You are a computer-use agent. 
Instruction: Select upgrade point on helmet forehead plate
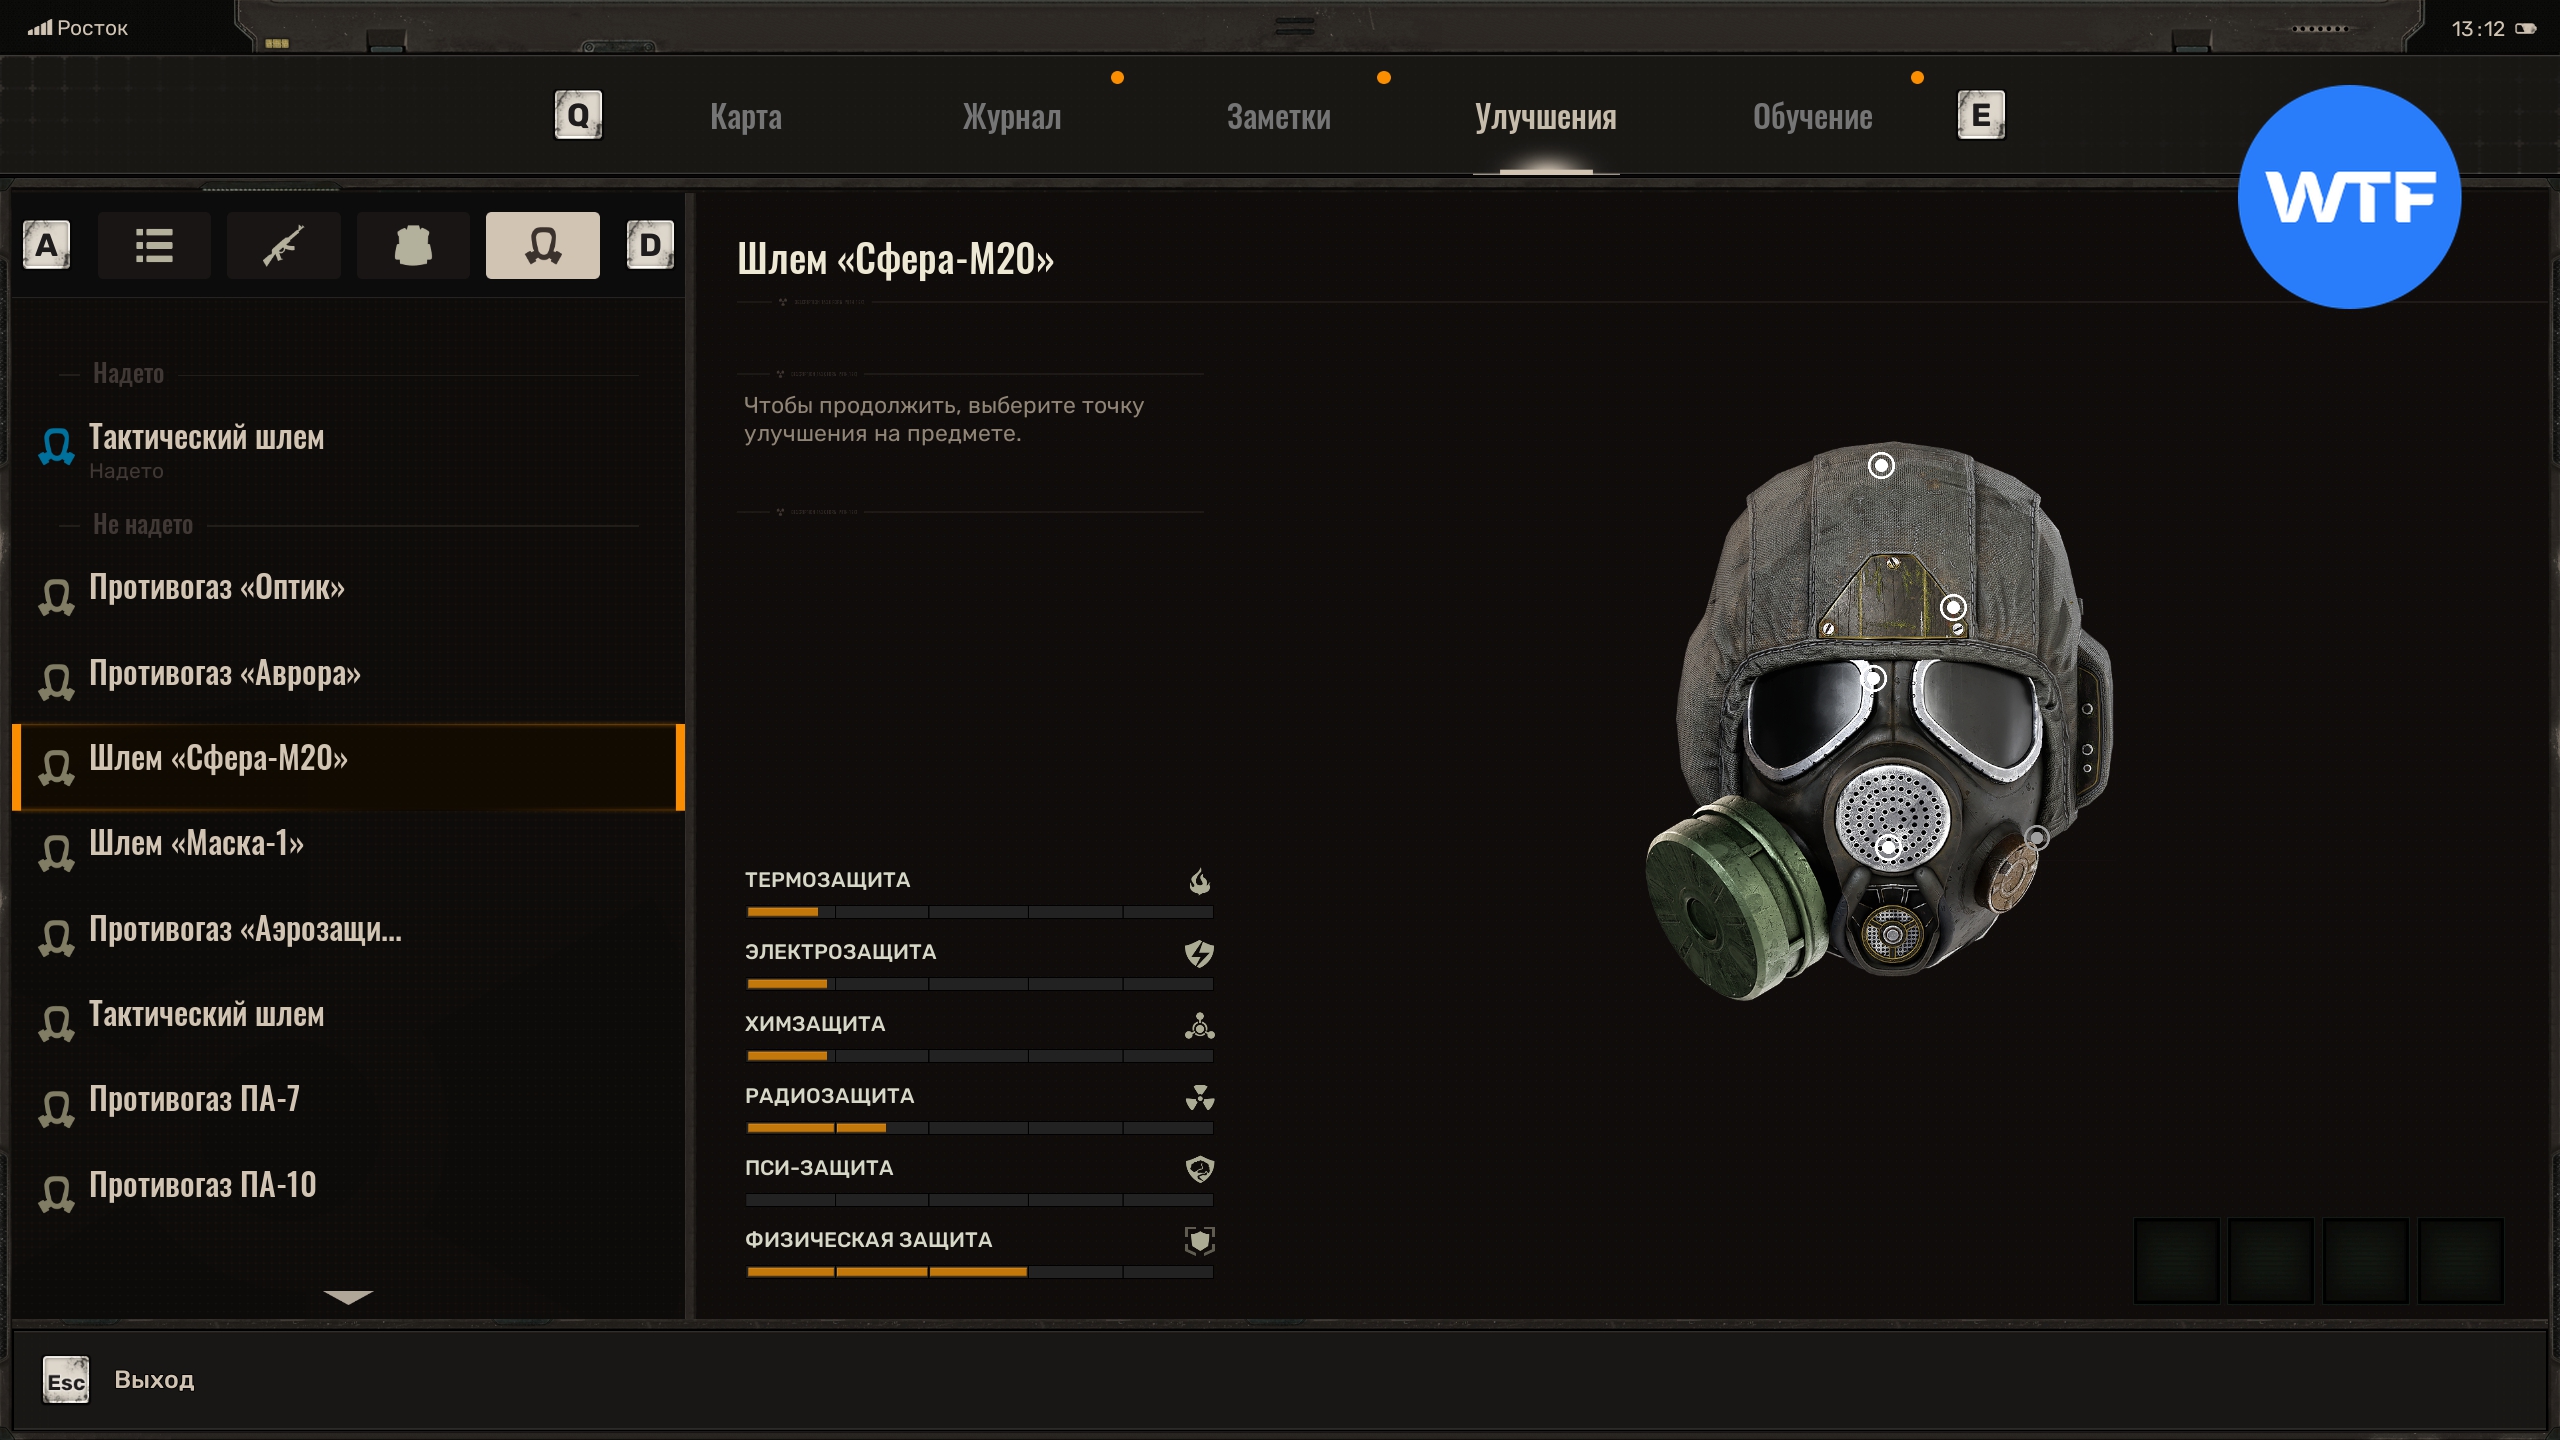tap(1952, 607)
